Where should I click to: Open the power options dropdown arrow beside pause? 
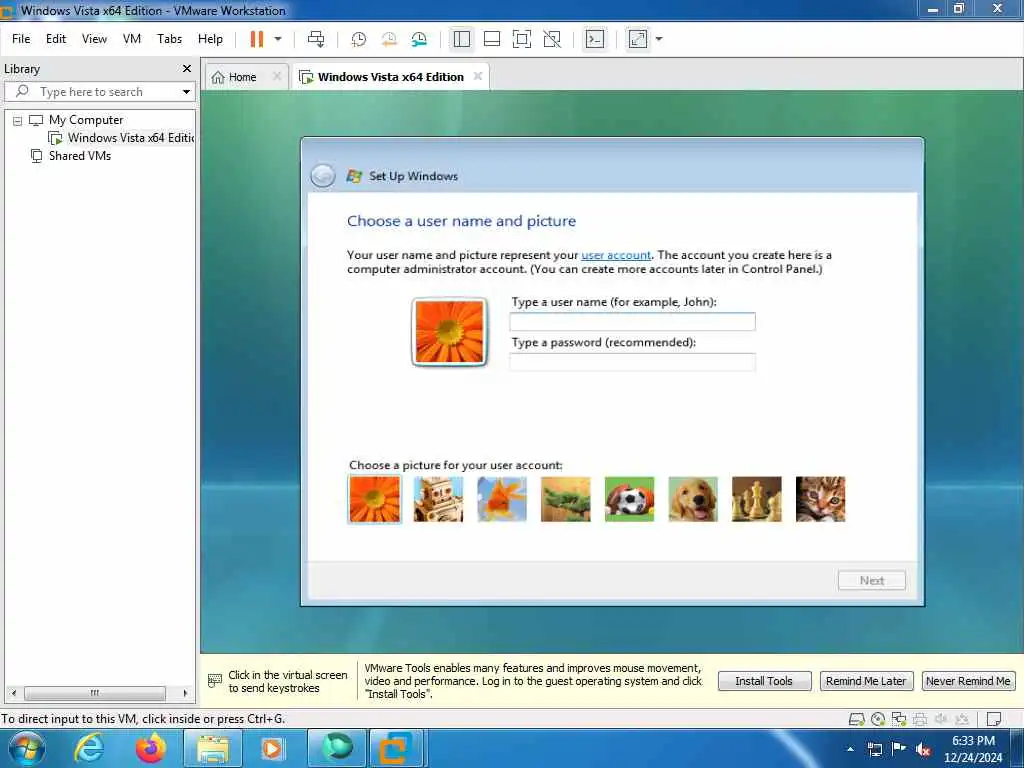coord(278,39)
